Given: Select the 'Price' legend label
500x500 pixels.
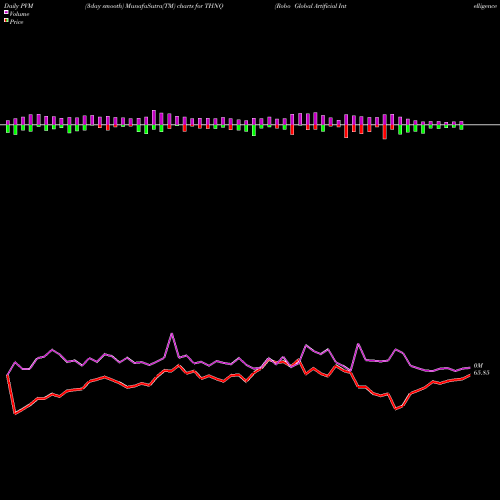Looking at the screenshot, I should point(16,22).
